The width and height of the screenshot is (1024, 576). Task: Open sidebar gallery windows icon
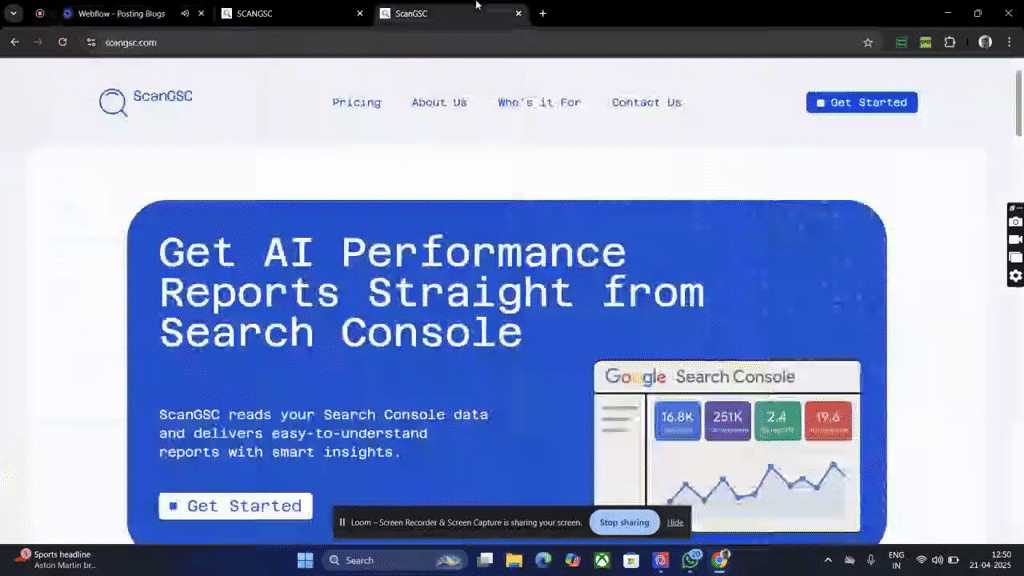point(1016,258)
